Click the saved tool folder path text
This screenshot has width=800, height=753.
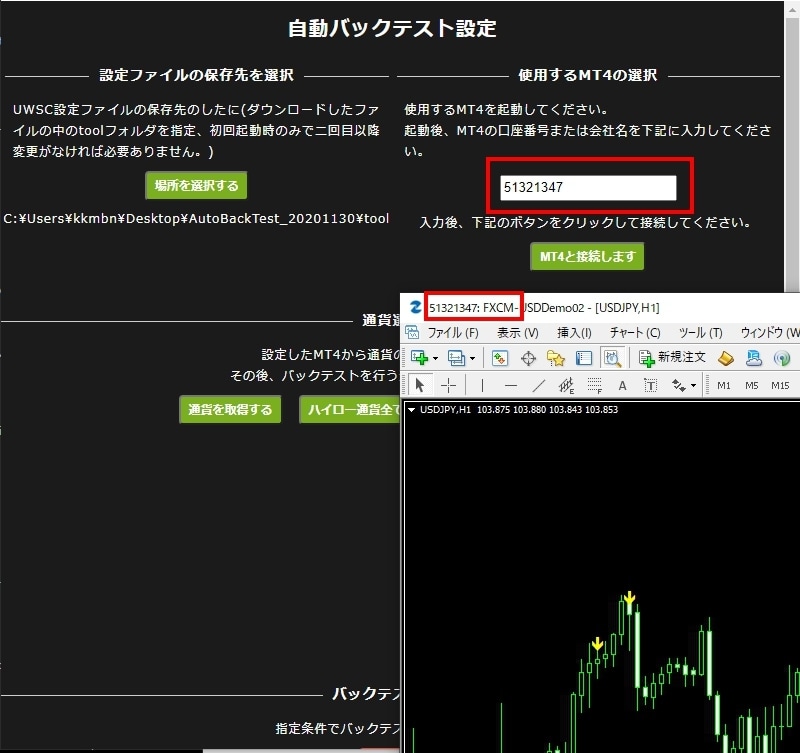click(196, 219)
